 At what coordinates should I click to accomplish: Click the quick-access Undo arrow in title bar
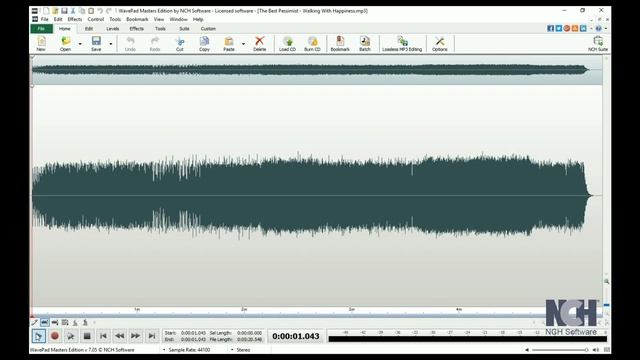point(100,11)
